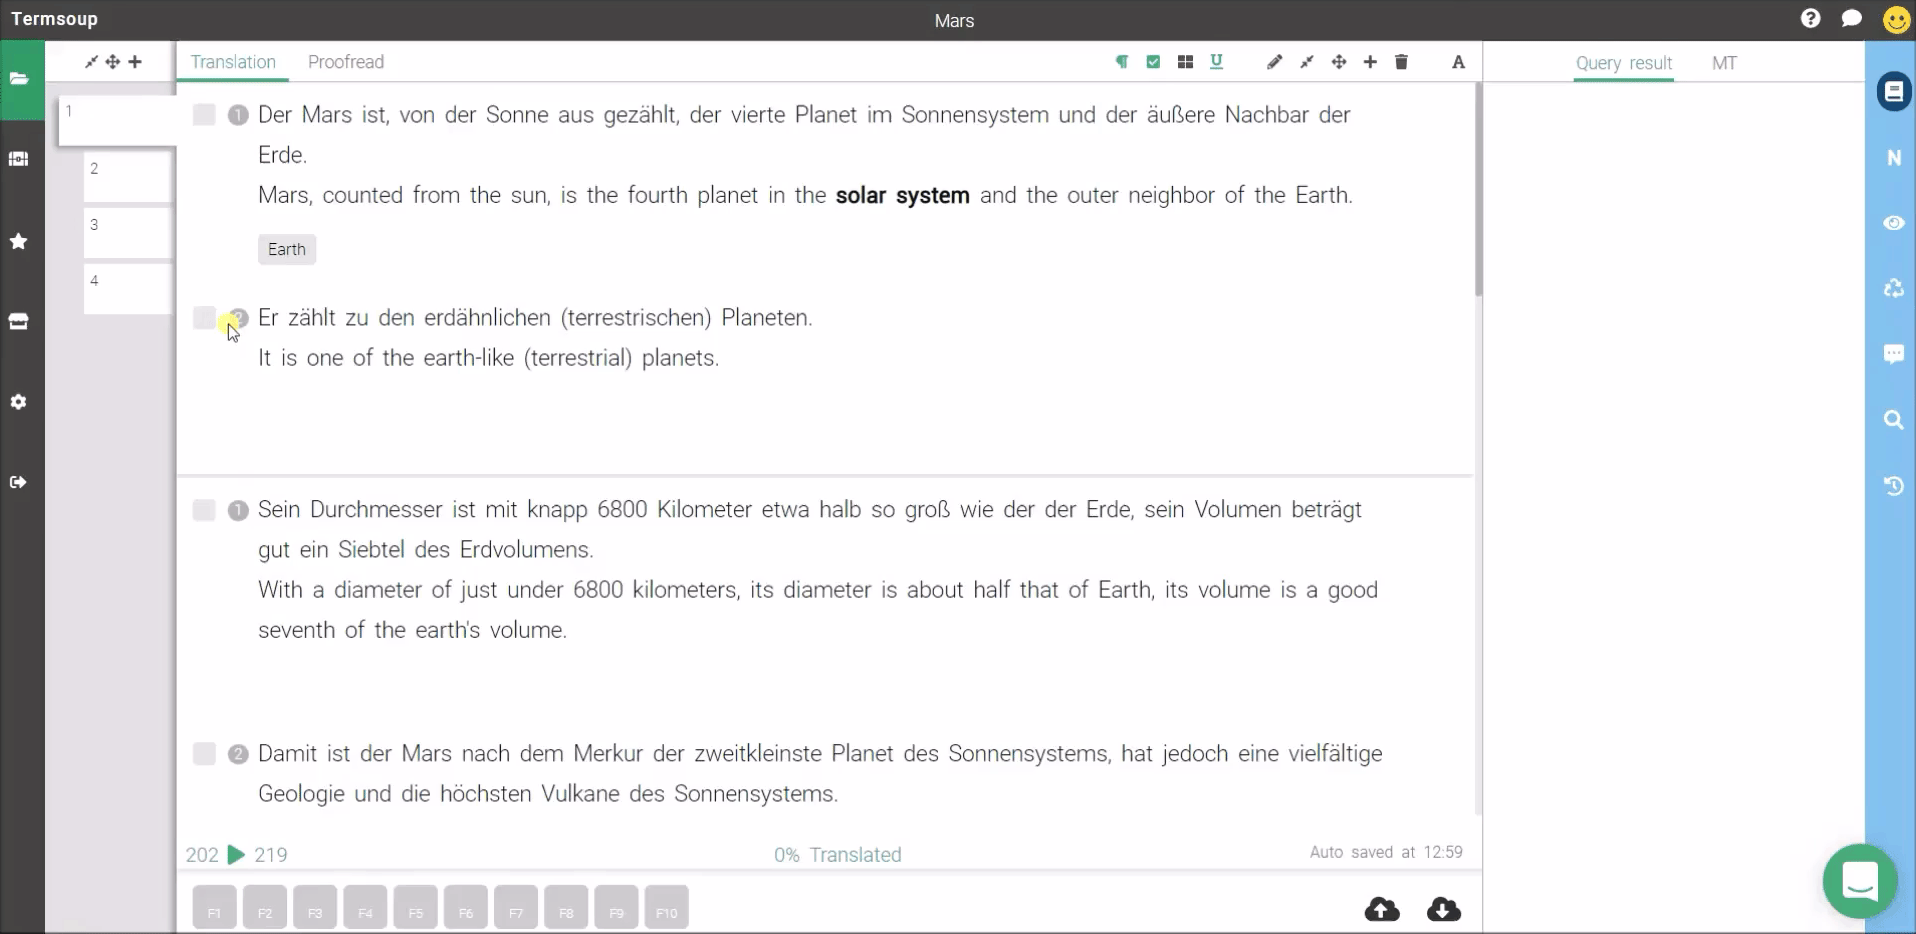Click the Earth term tag
1916x934 pixels.
[287, 250]
